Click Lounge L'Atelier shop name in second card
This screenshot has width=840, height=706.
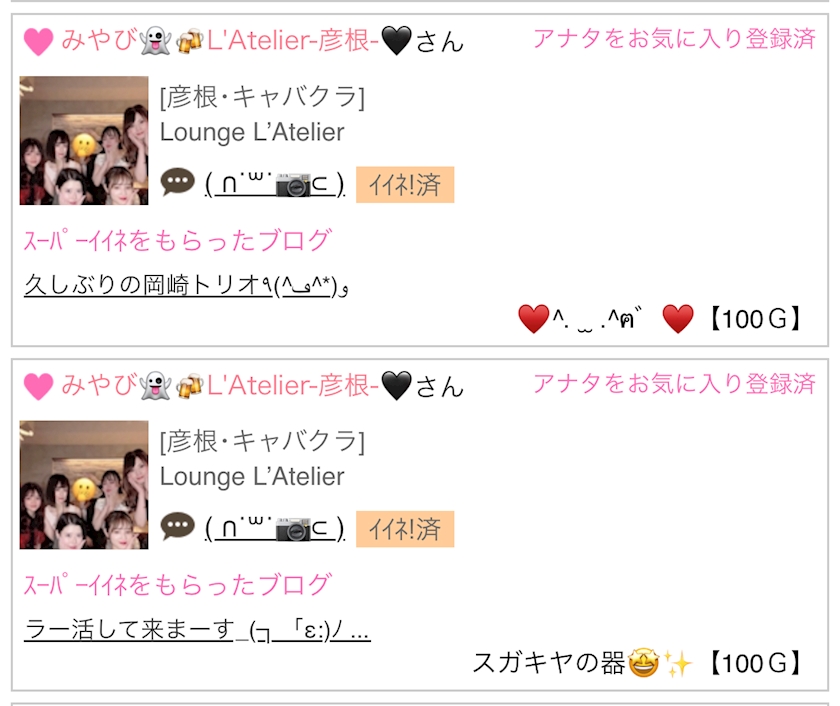252,477
